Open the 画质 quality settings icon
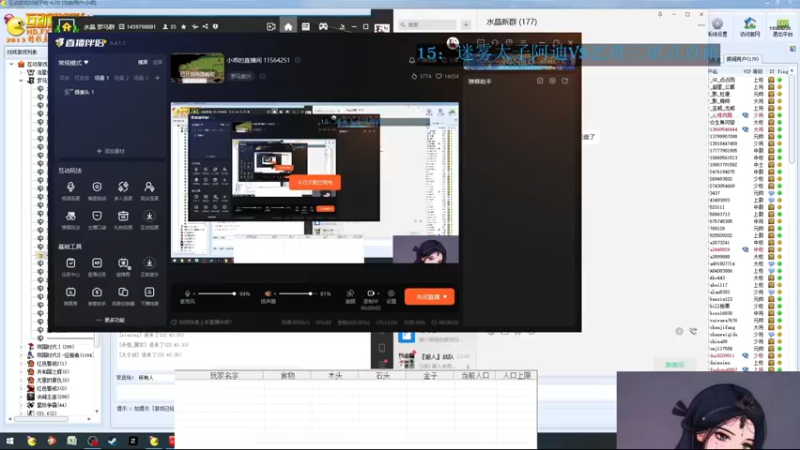The width and height of the screenshot is (800, 450). pos(350,294)
